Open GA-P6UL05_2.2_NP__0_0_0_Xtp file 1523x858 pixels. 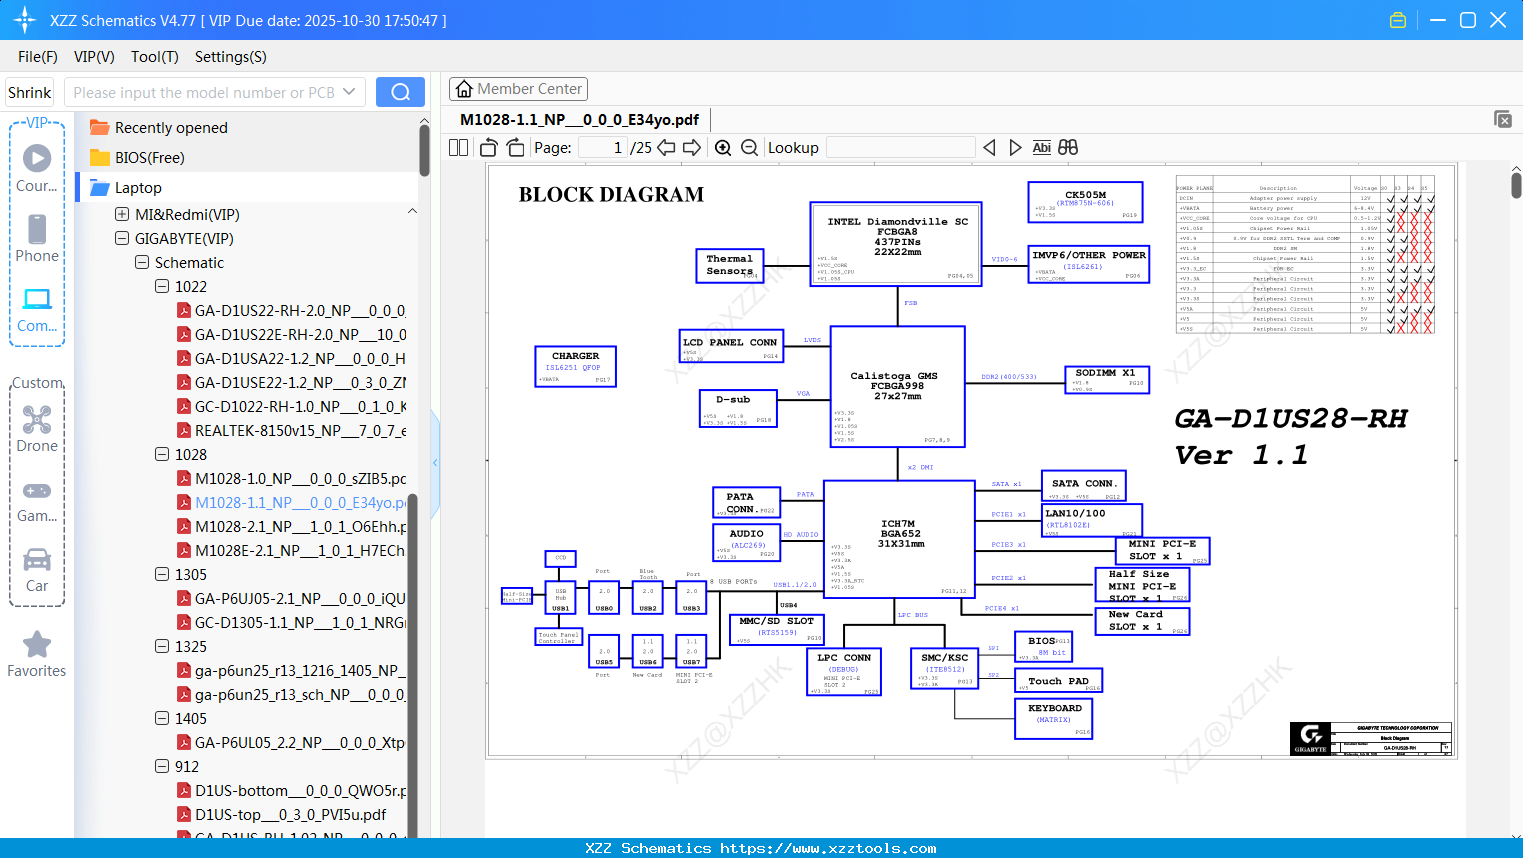click(x=291, y=742)
